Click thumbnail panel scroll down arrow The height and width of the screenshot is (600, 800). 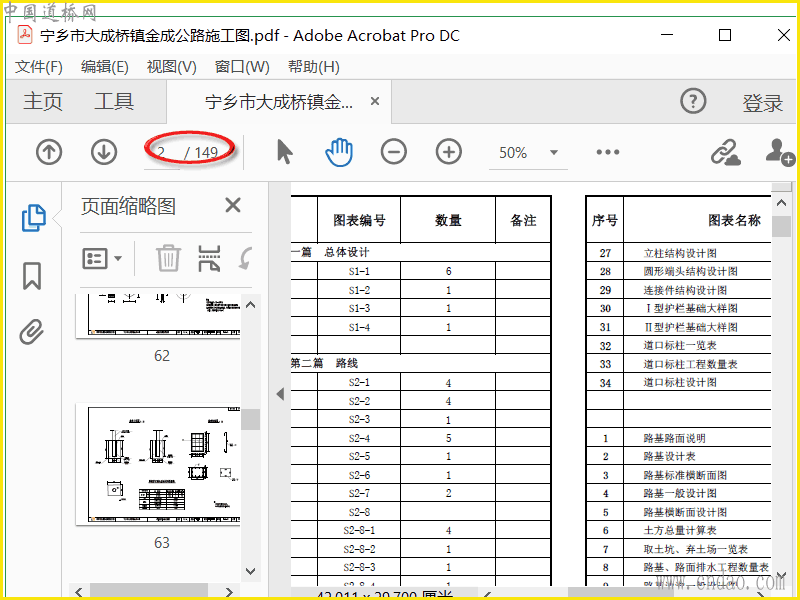click(x=251, y=571)
